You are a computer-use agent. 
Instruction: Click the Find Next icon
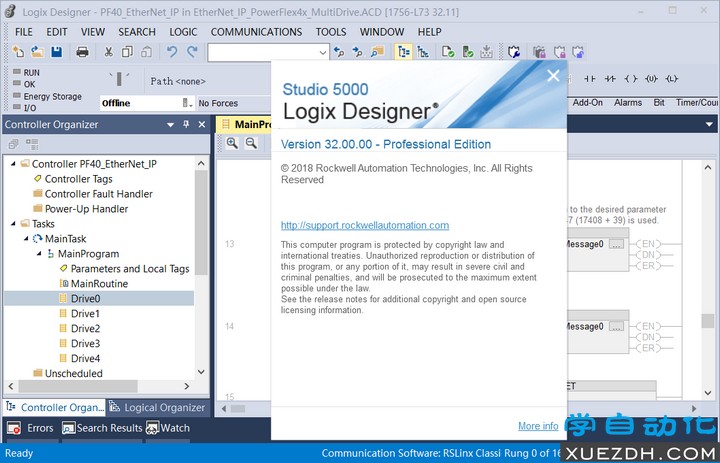pos(358,52)
